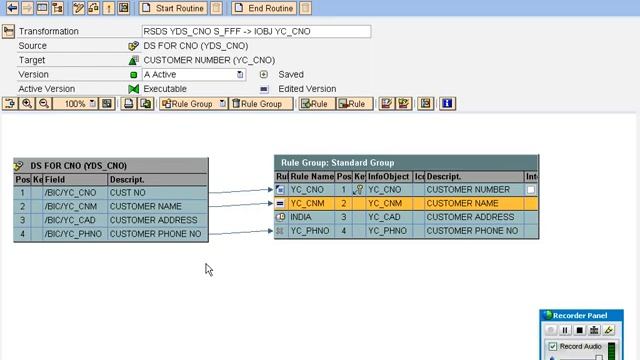Click the print icon in diagram toolbar

[x=129, y=104]
